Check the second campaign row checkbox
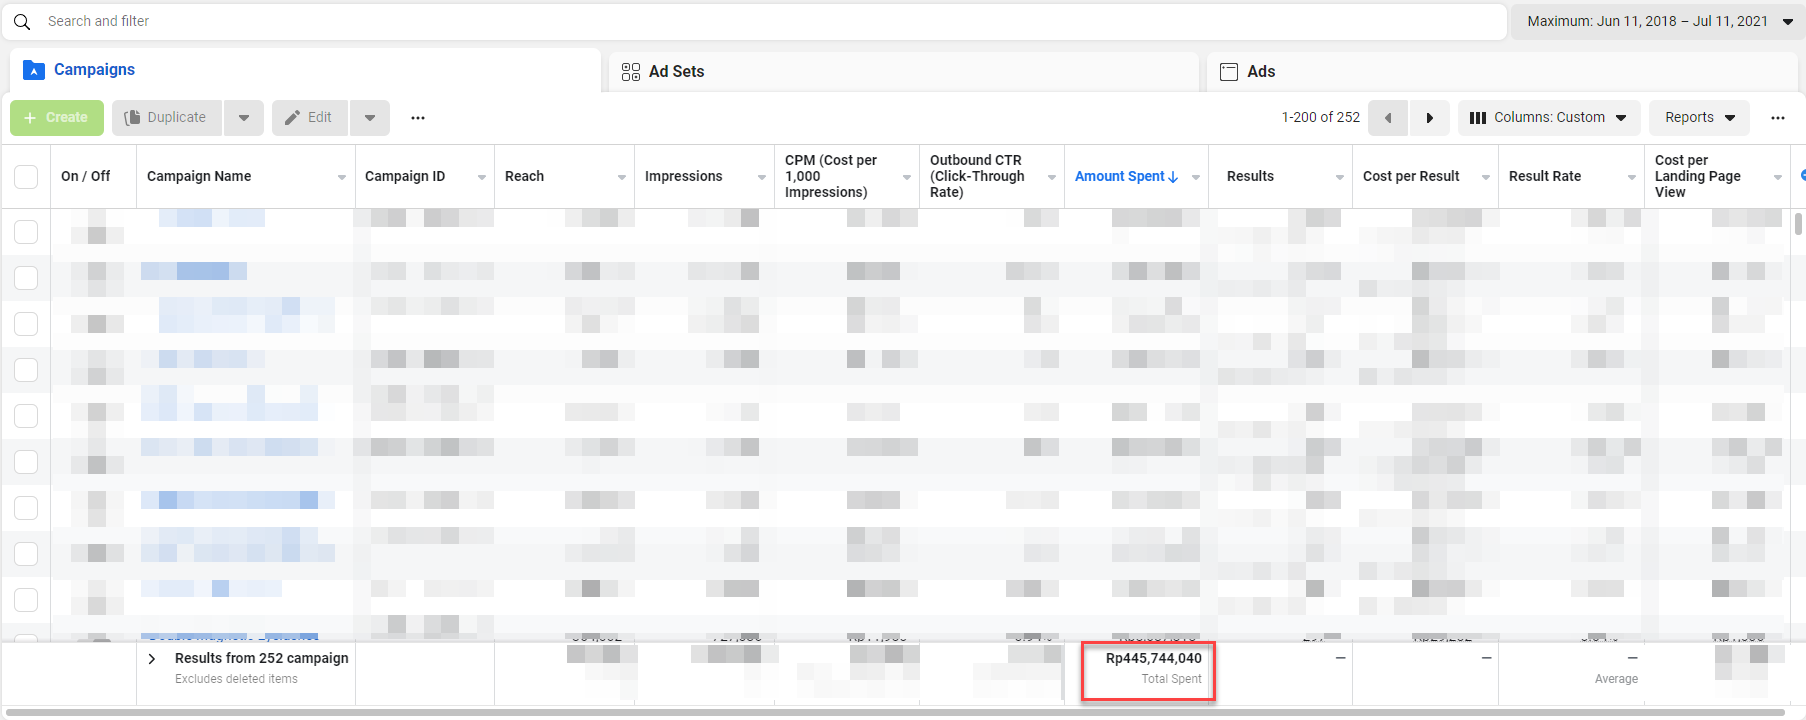1806x720 pixels. point(26,278)
